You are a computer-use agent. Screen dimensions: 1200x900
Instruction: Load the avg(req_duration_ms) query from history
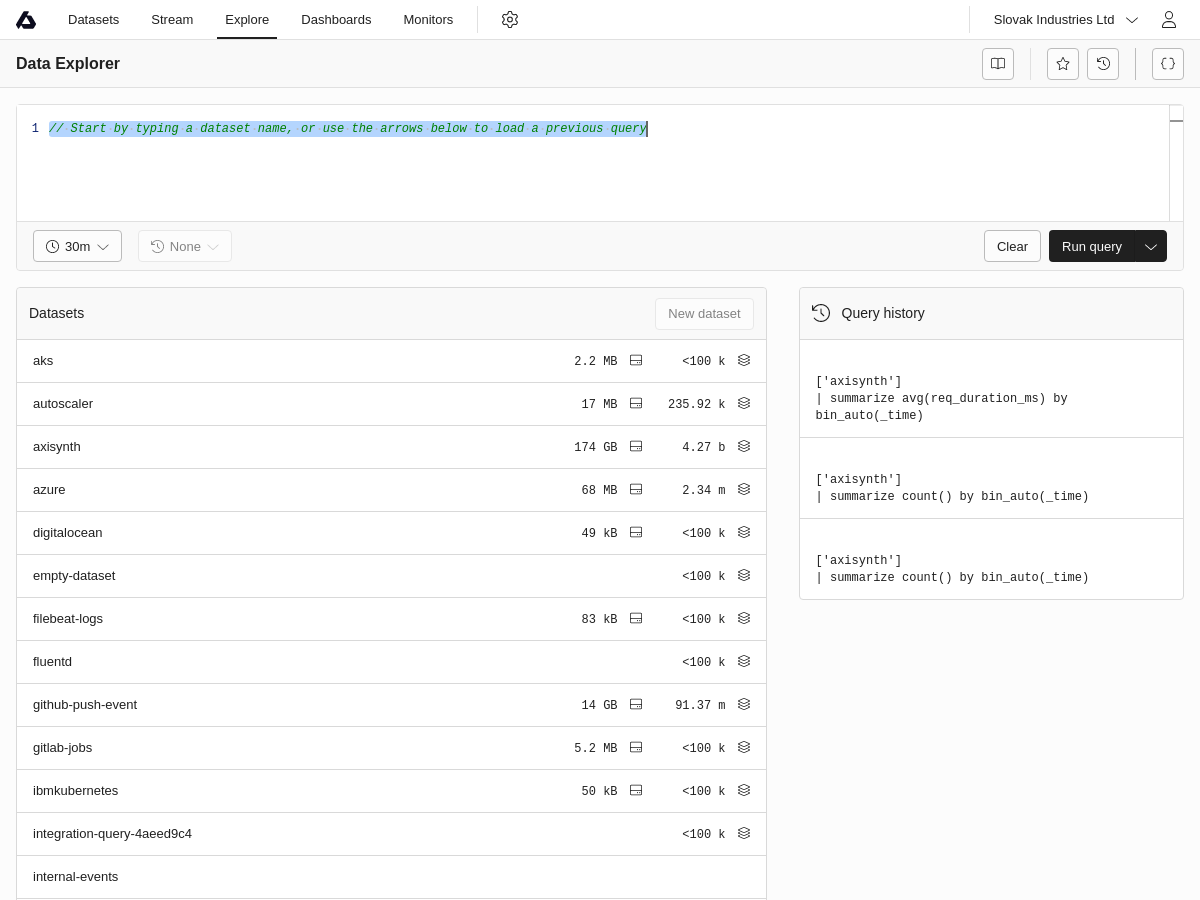coord(941,398)
